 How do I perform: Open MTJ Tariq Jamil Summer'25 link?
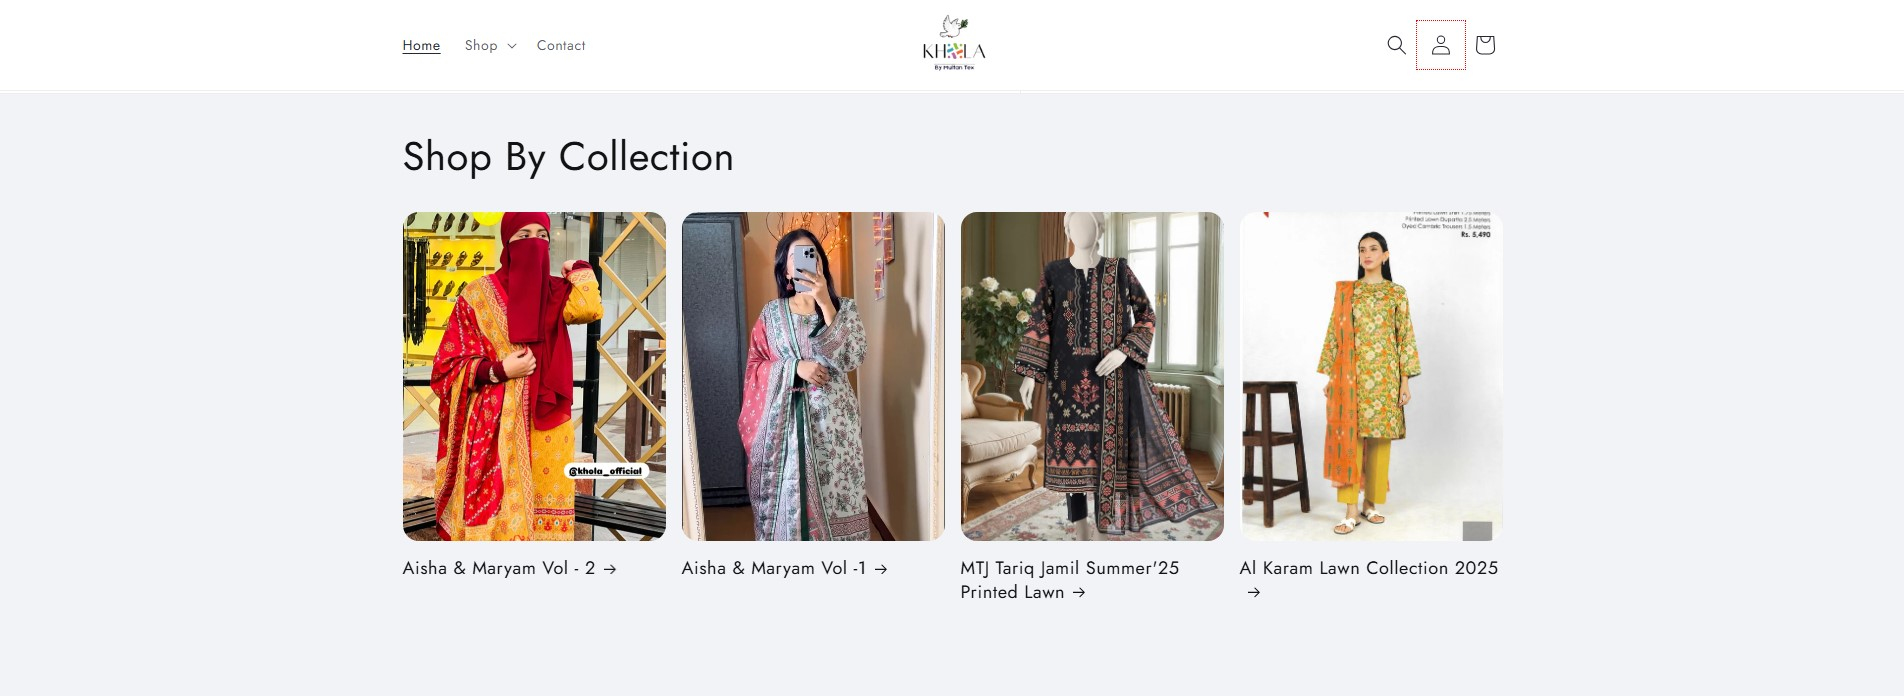click(1070, 568)
